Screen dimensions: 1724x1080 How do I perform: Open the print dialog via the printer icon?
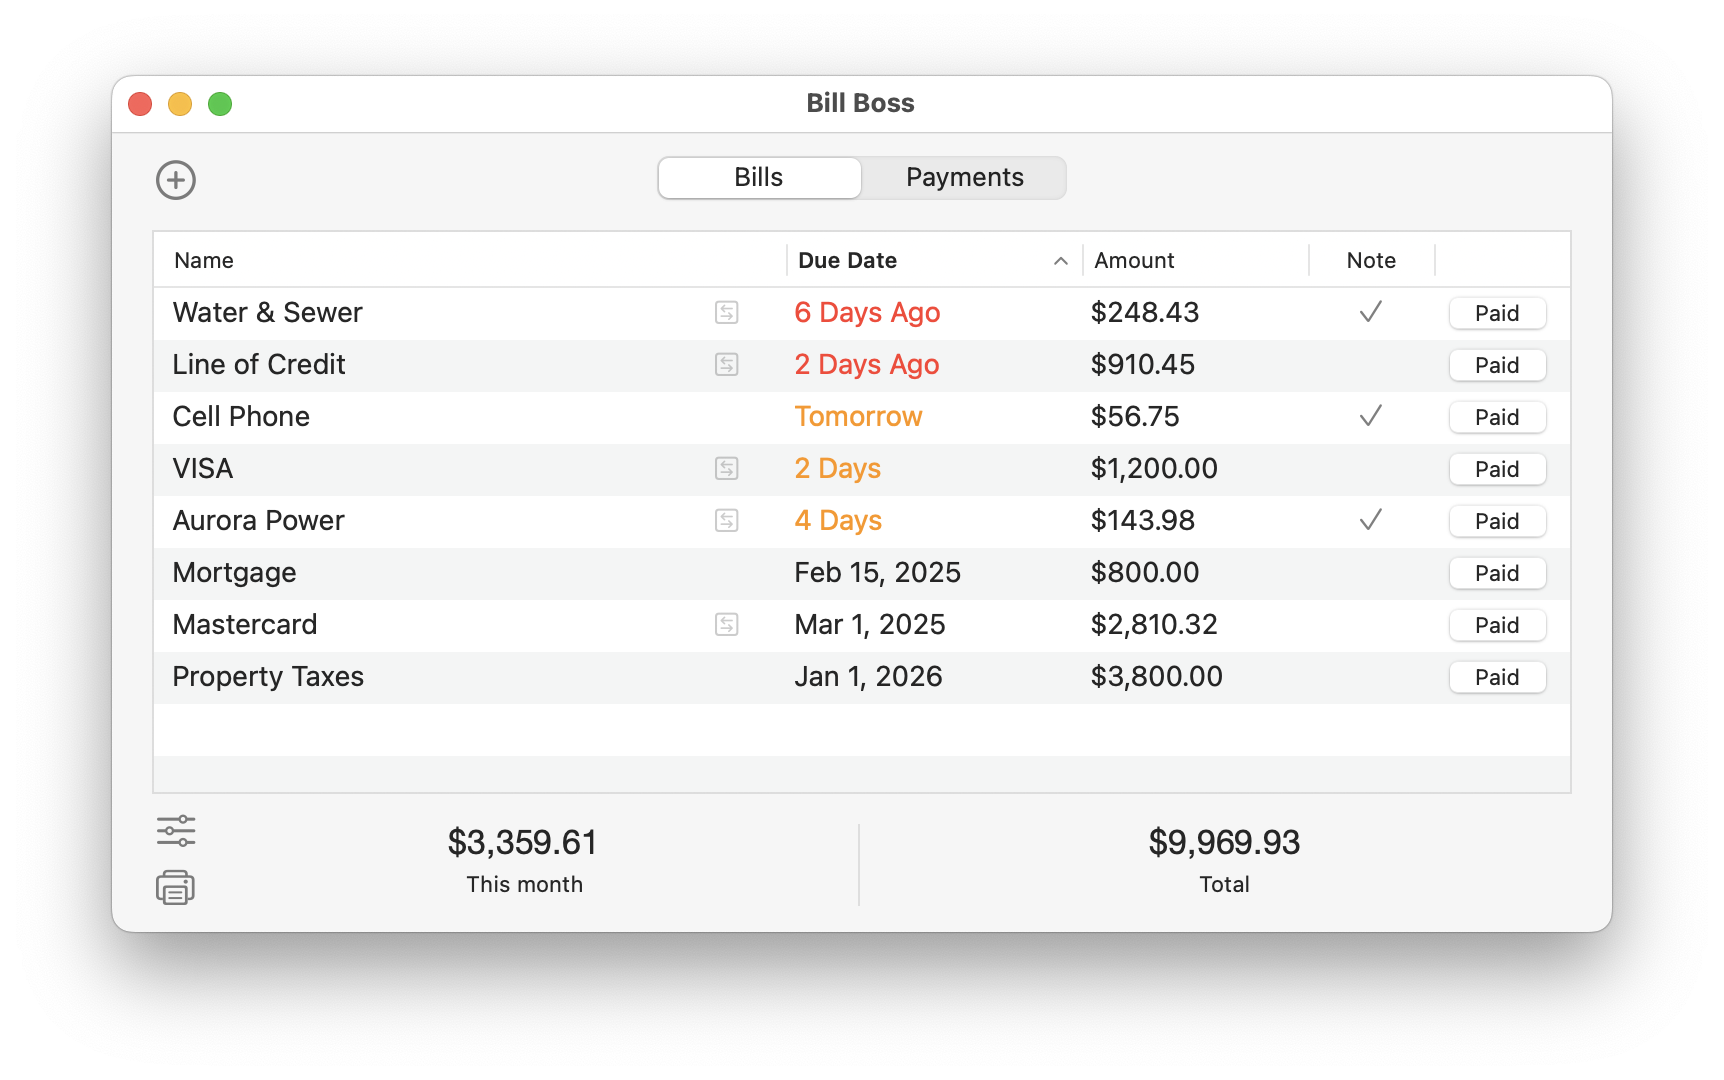click(x=176, y=888)
